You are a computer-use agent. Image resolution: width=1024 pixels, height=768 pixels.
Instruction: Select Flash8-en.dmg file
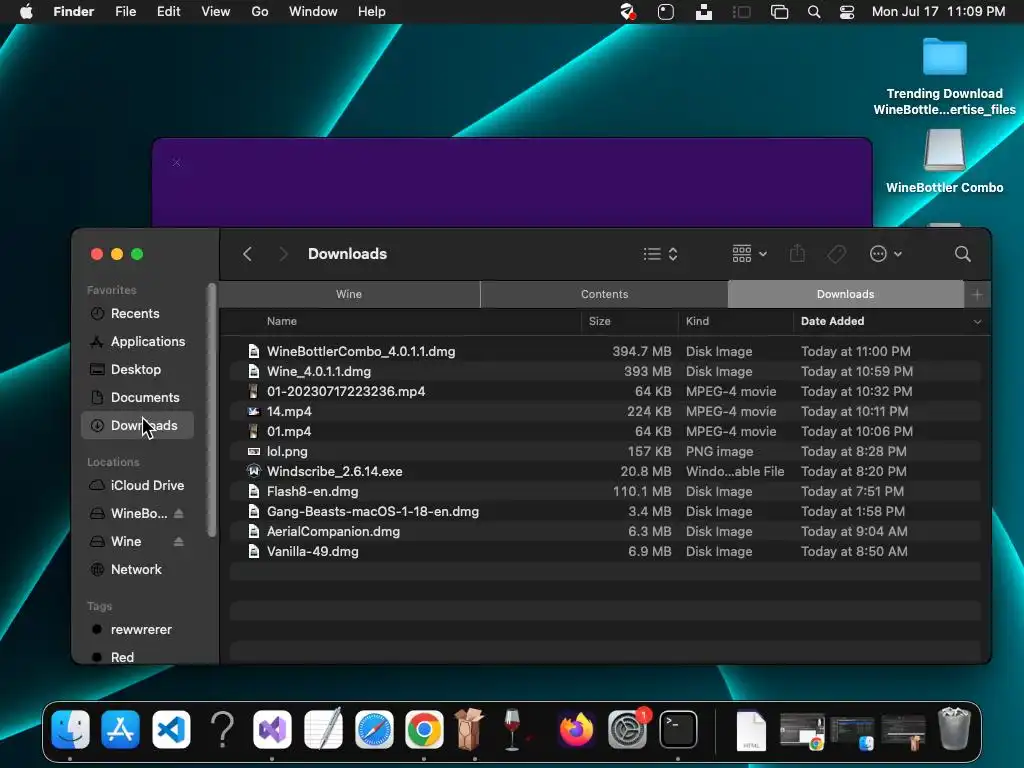[605, 492]
